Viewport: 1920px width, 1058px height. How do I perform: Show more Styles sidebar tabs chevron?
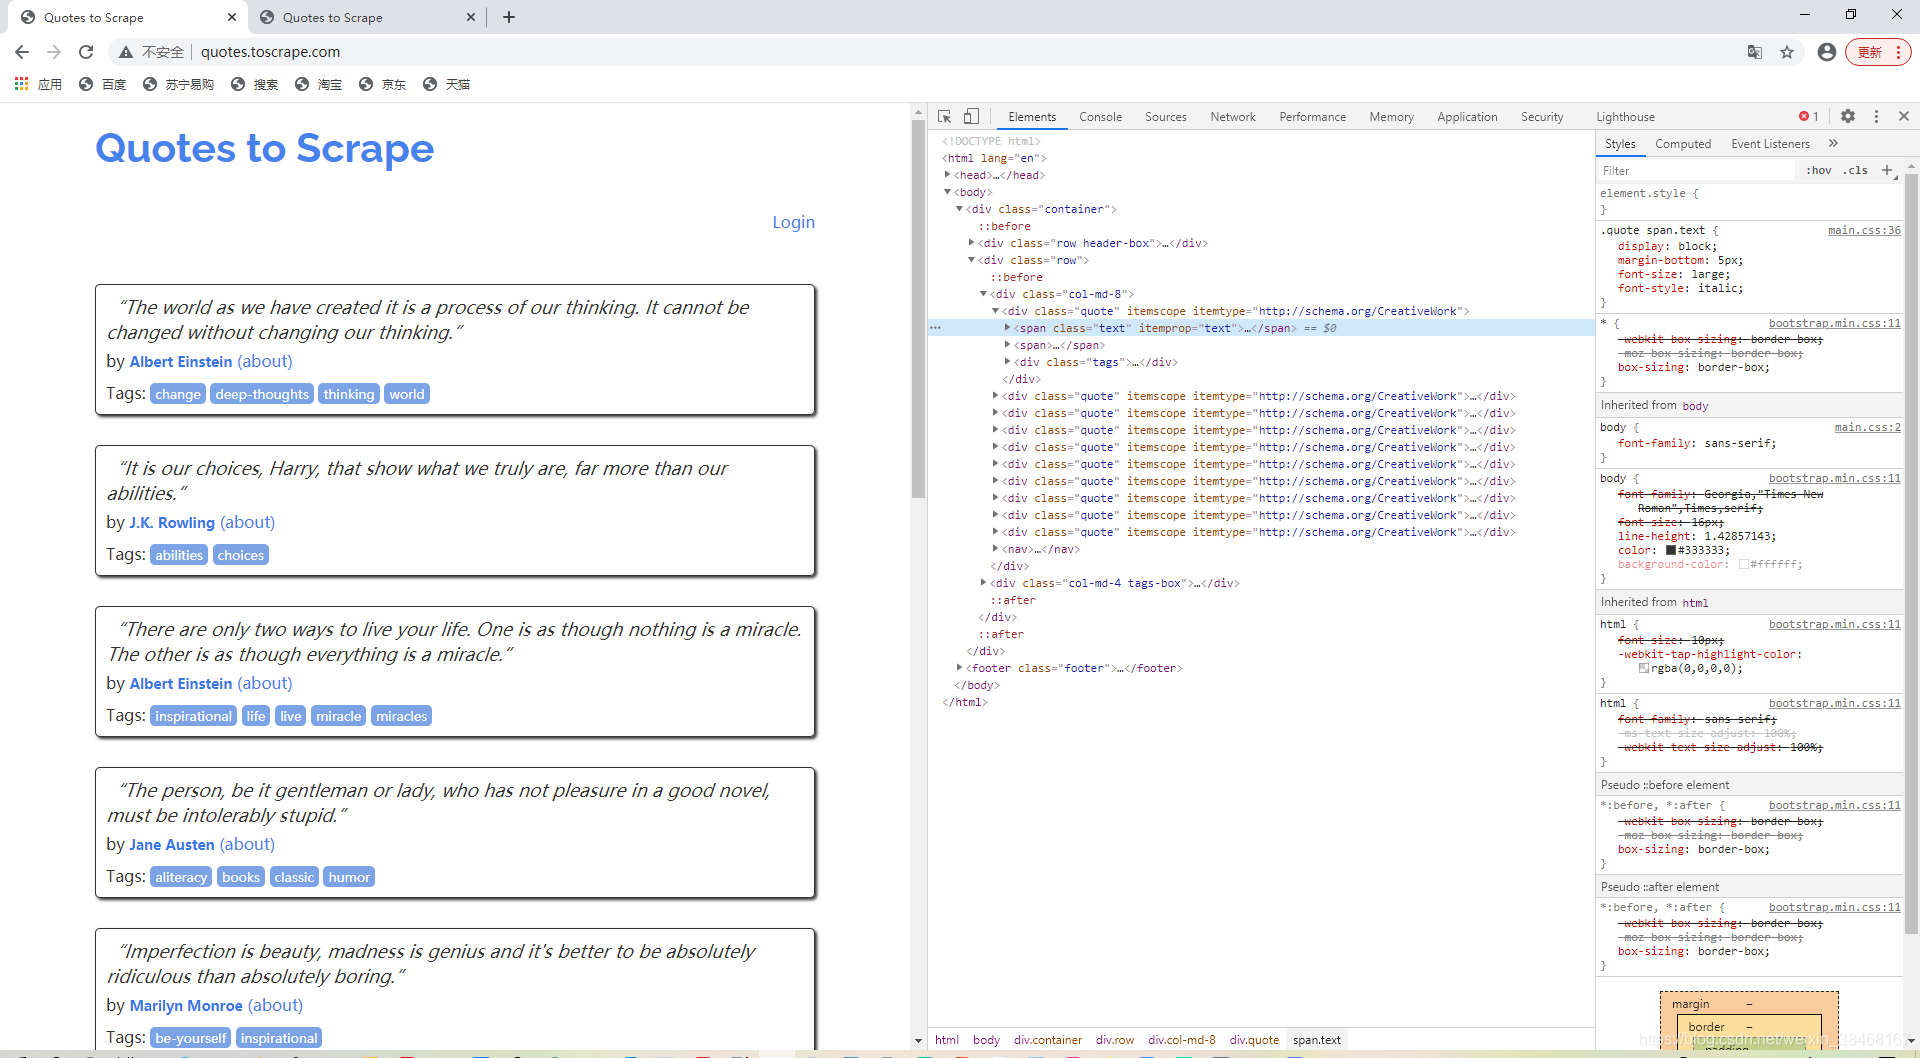(x=1833, y=143)
